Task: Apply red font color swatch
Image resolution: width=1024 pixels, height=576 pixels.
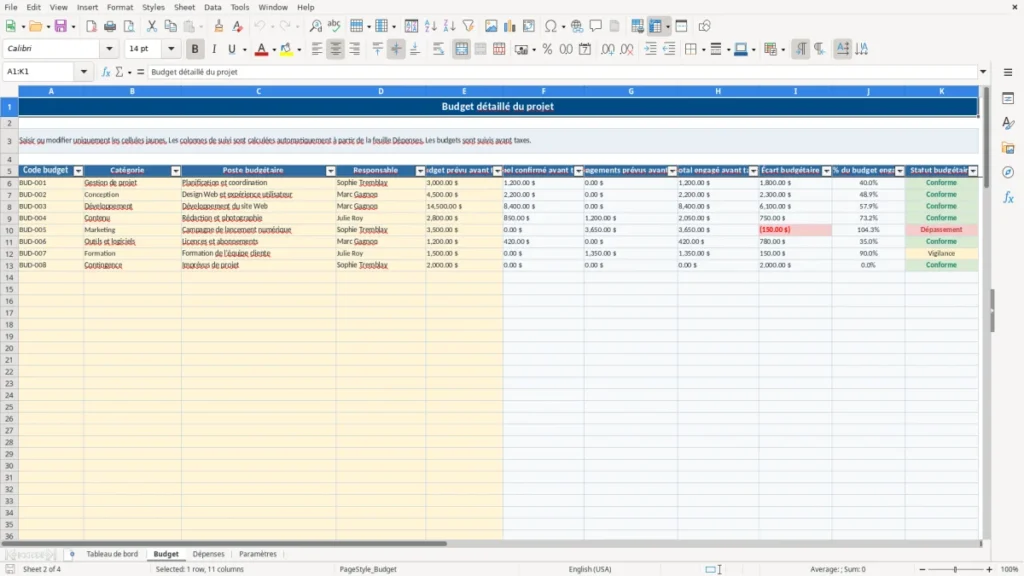Action: [x=261, y=49]
